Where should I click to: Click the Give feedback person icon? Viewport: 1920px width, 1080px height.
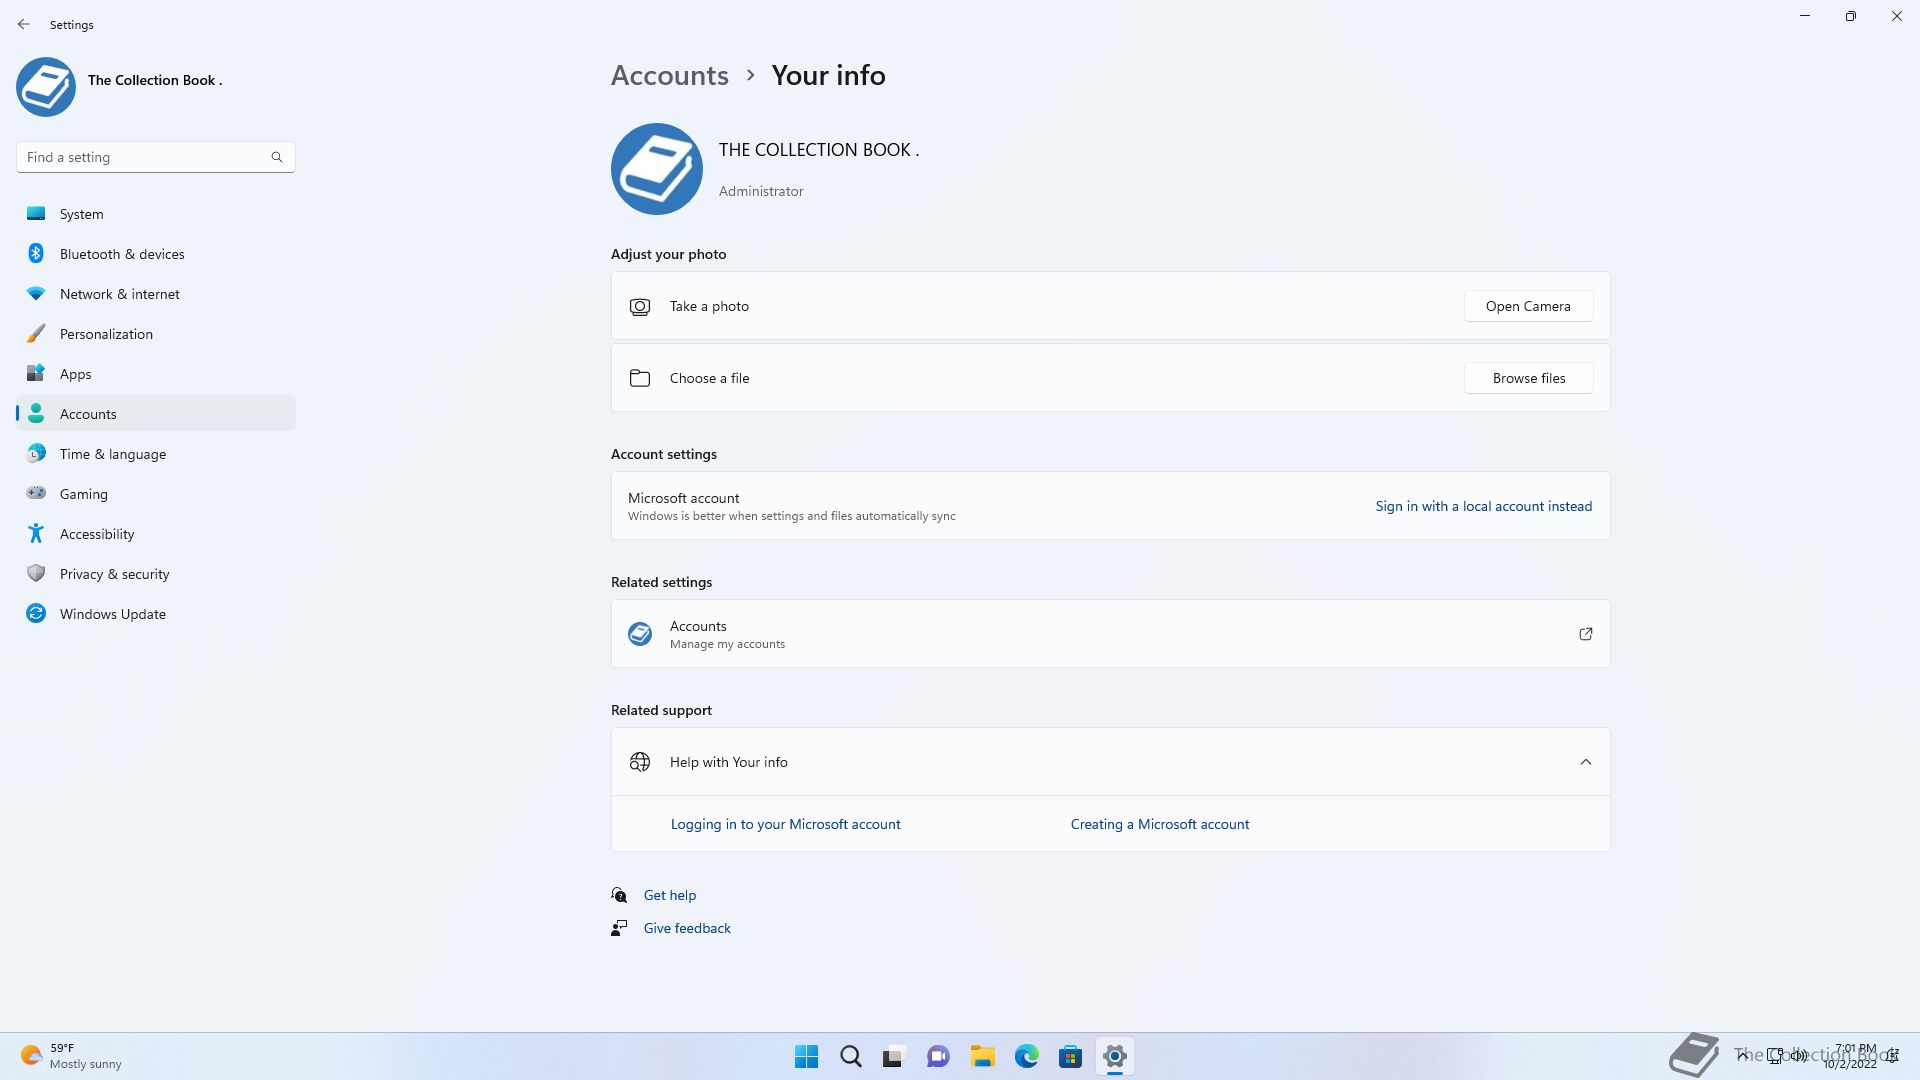(x=619, y=928)
